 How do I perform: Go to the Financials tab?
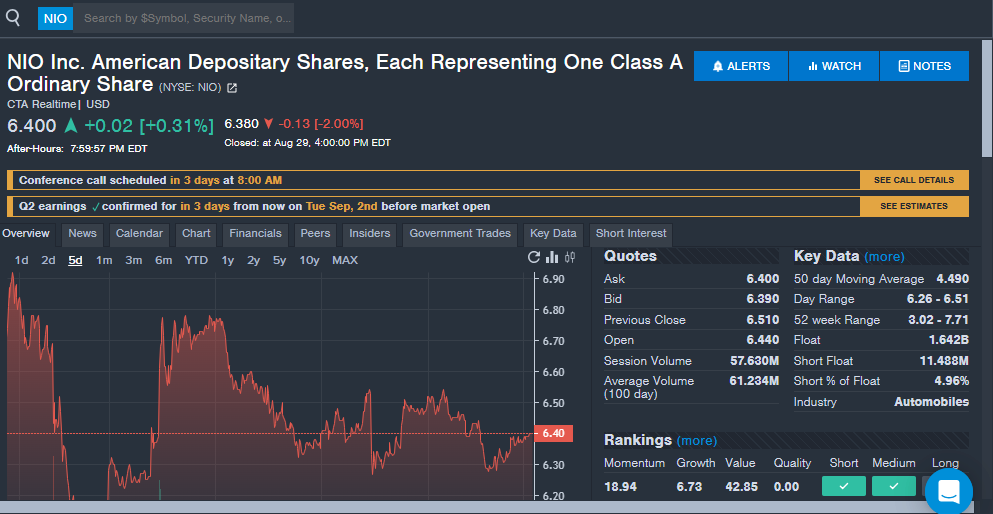point(255,234)
